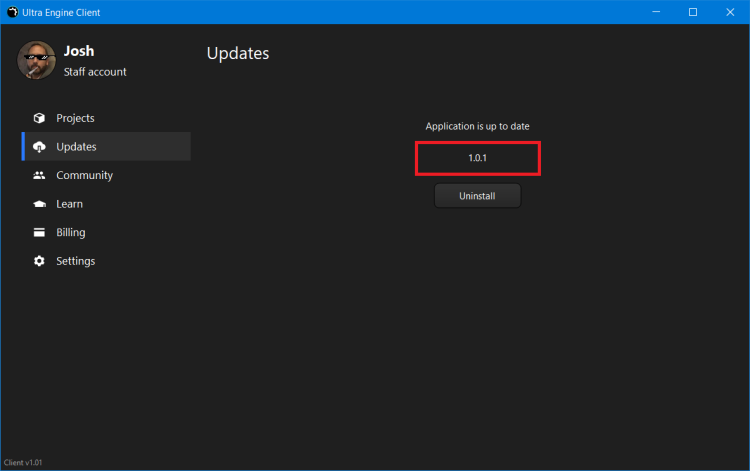Switch to the Billing page label
The width and height of the screenshot is (750, 471).
pyautogui.click(x=70, y=233)
